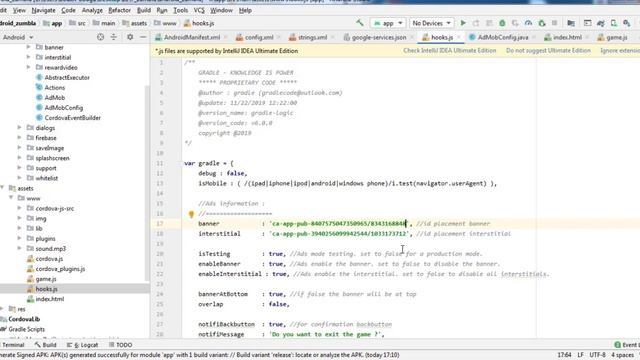Viewport: 640px width, 360px height.
Task: Select AbstractExecutor class in tree
Action: tap(63, 78)
